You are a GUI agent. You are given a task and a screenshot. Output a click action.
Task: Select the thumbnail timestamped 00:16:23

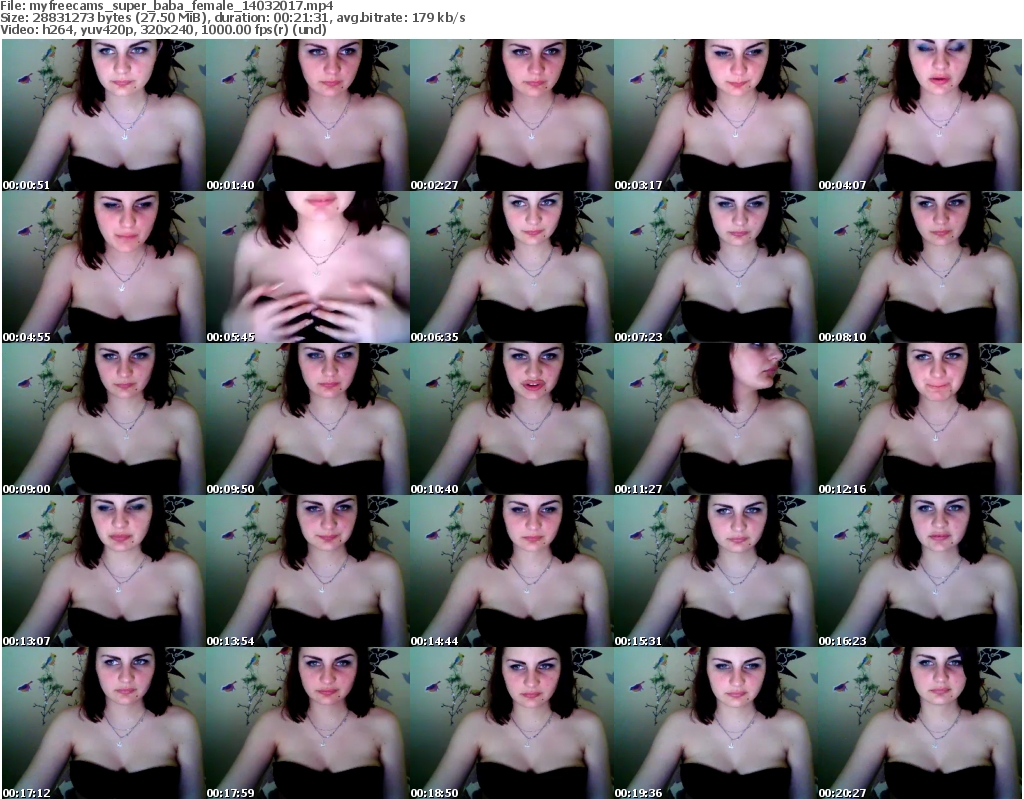[x=920, y=571]
